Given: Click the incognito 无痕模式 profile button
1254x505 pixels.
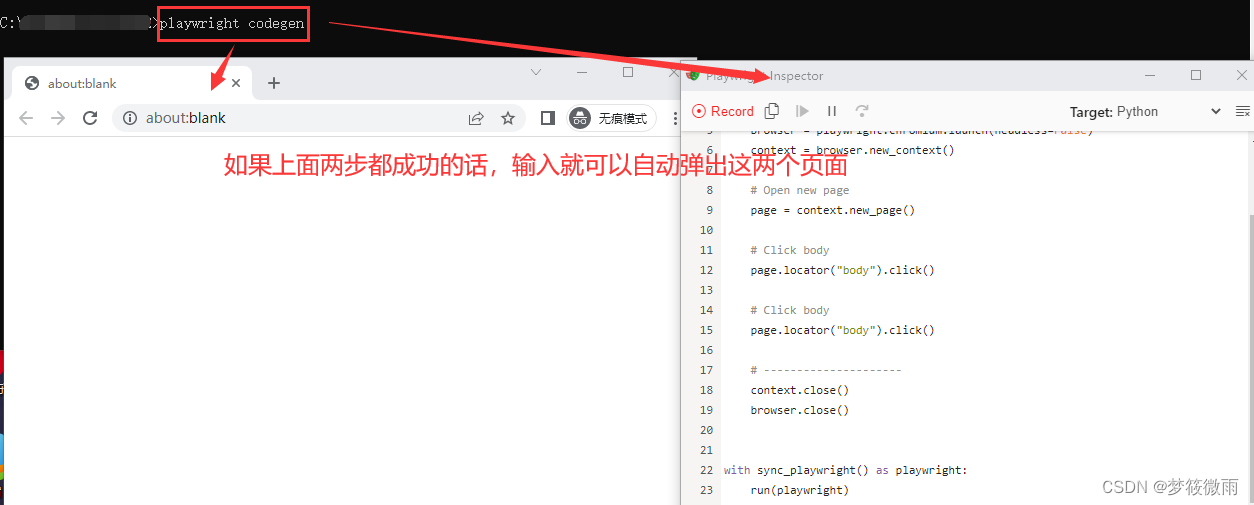Looking at the screenshot, I should [611, 118].
